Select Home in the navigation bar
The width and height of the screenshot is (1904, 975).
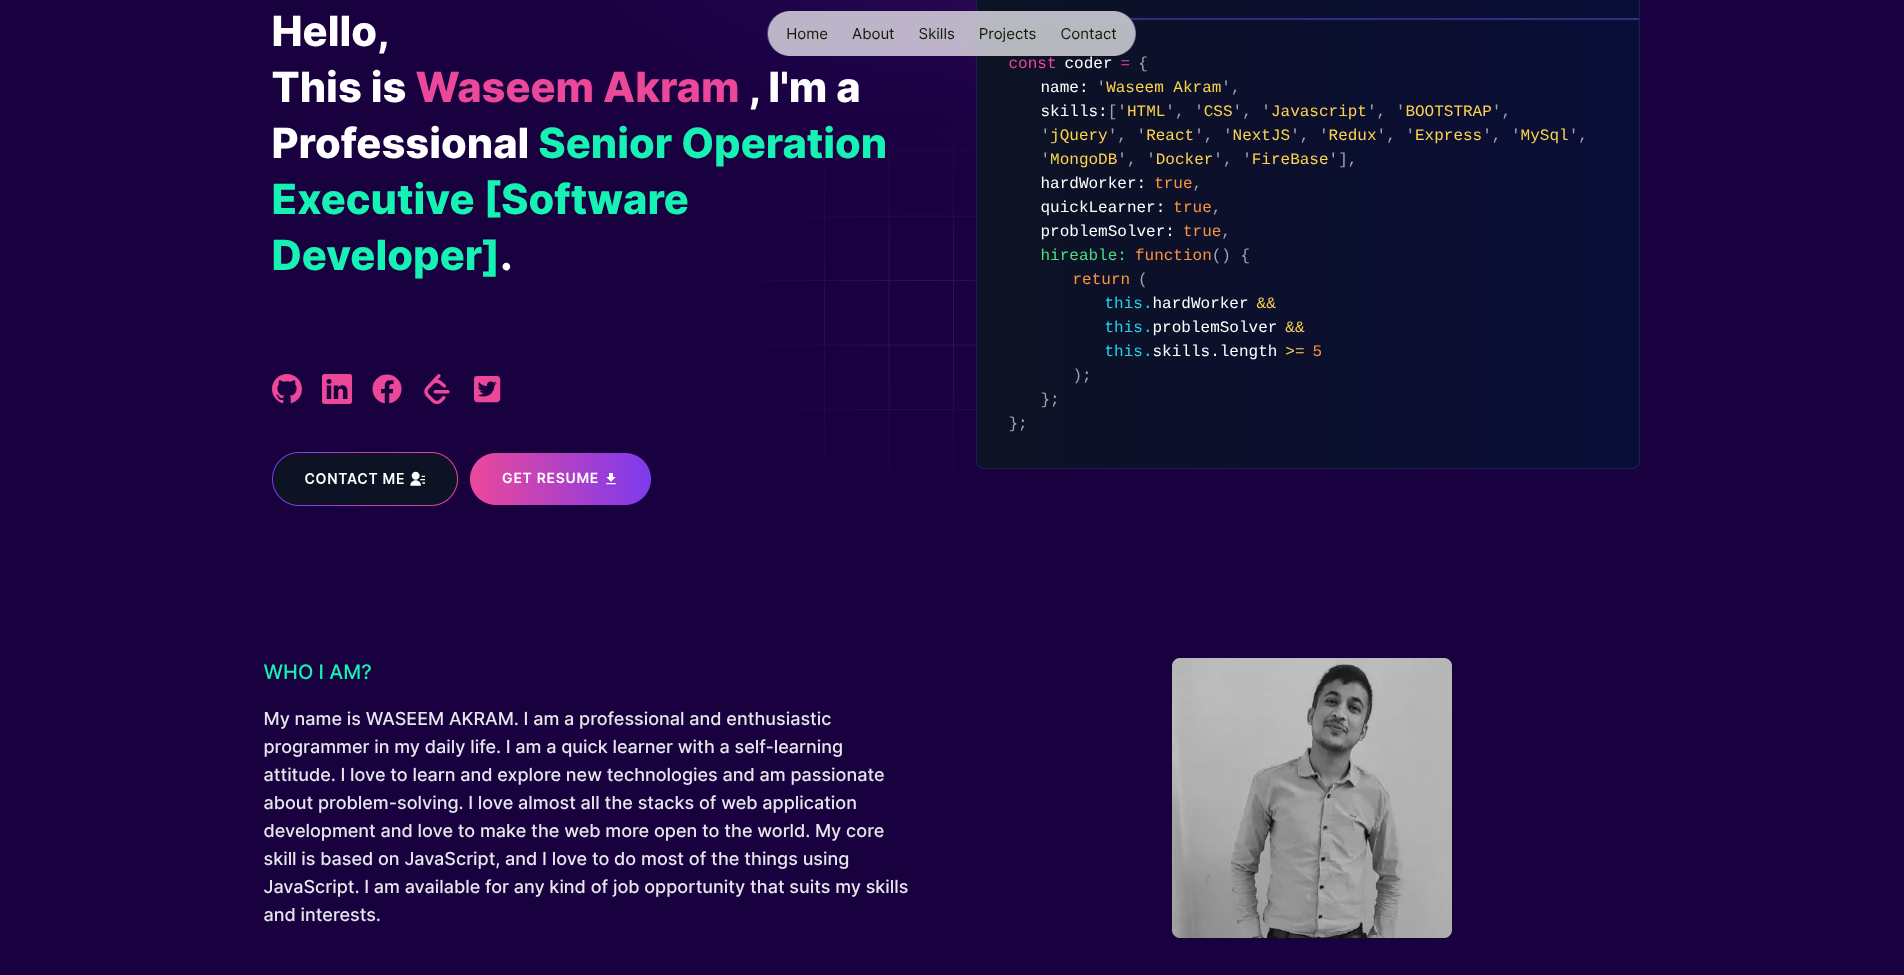coord(806,33)
